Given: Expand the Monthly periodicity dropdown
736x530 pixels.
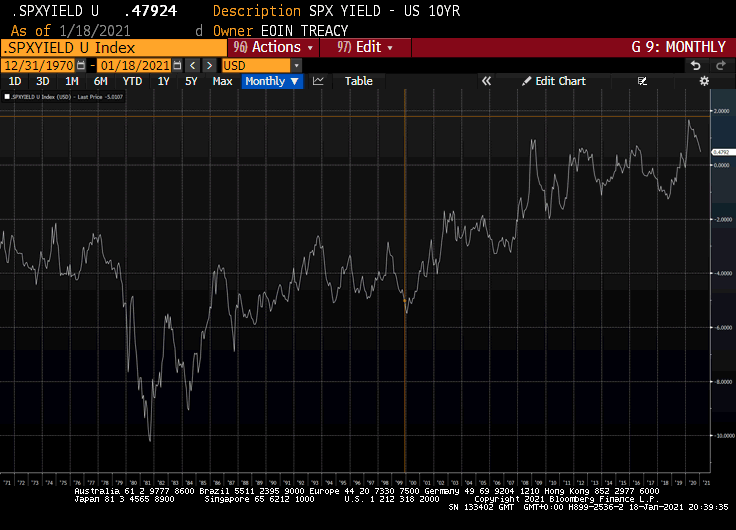Looking at the screenshot, I should (x=272, y=81).
